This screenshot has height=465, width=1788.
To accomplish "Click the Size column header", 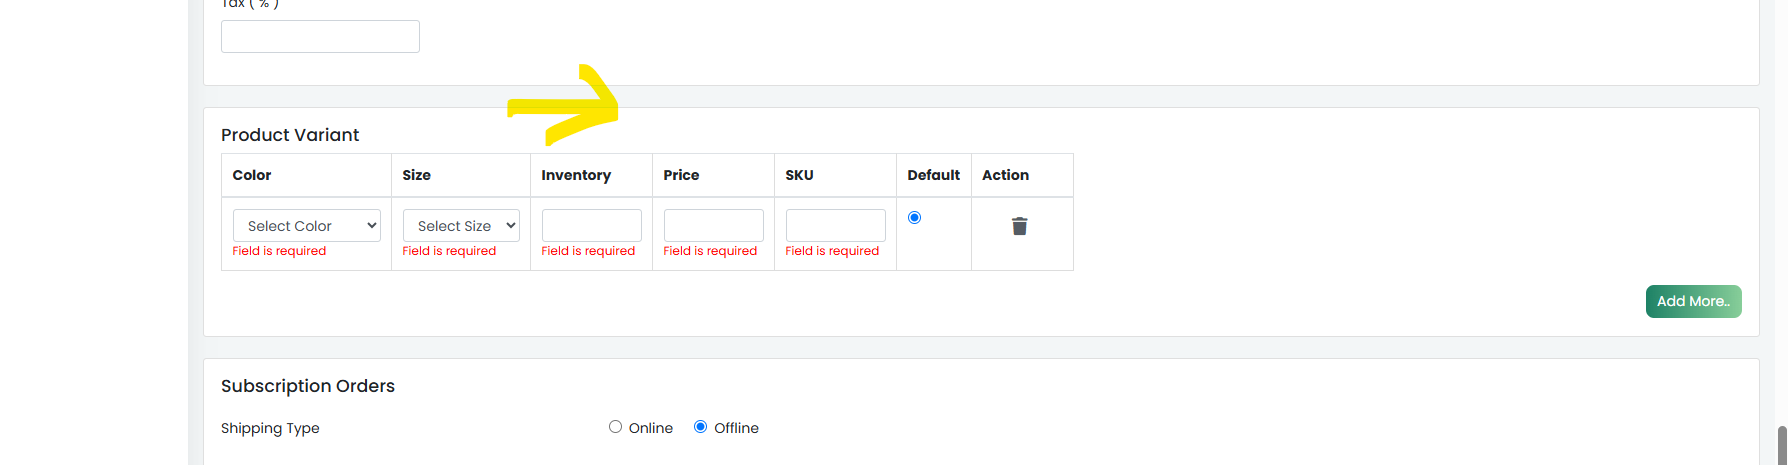I will pos(417,175).
